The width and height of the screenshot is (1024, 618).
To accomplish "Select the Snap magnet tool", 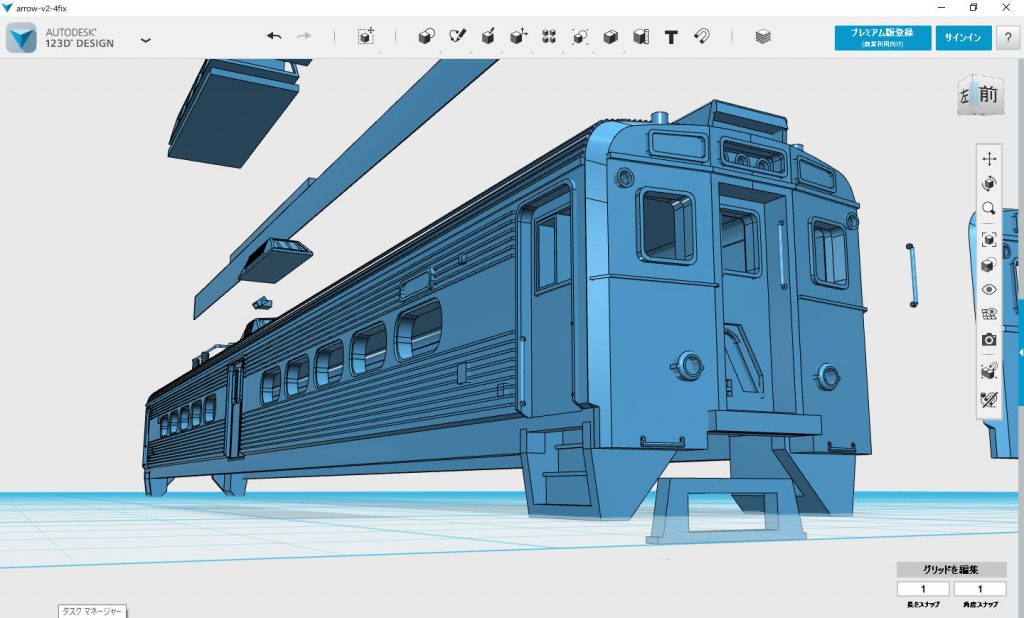I will 702,37.
